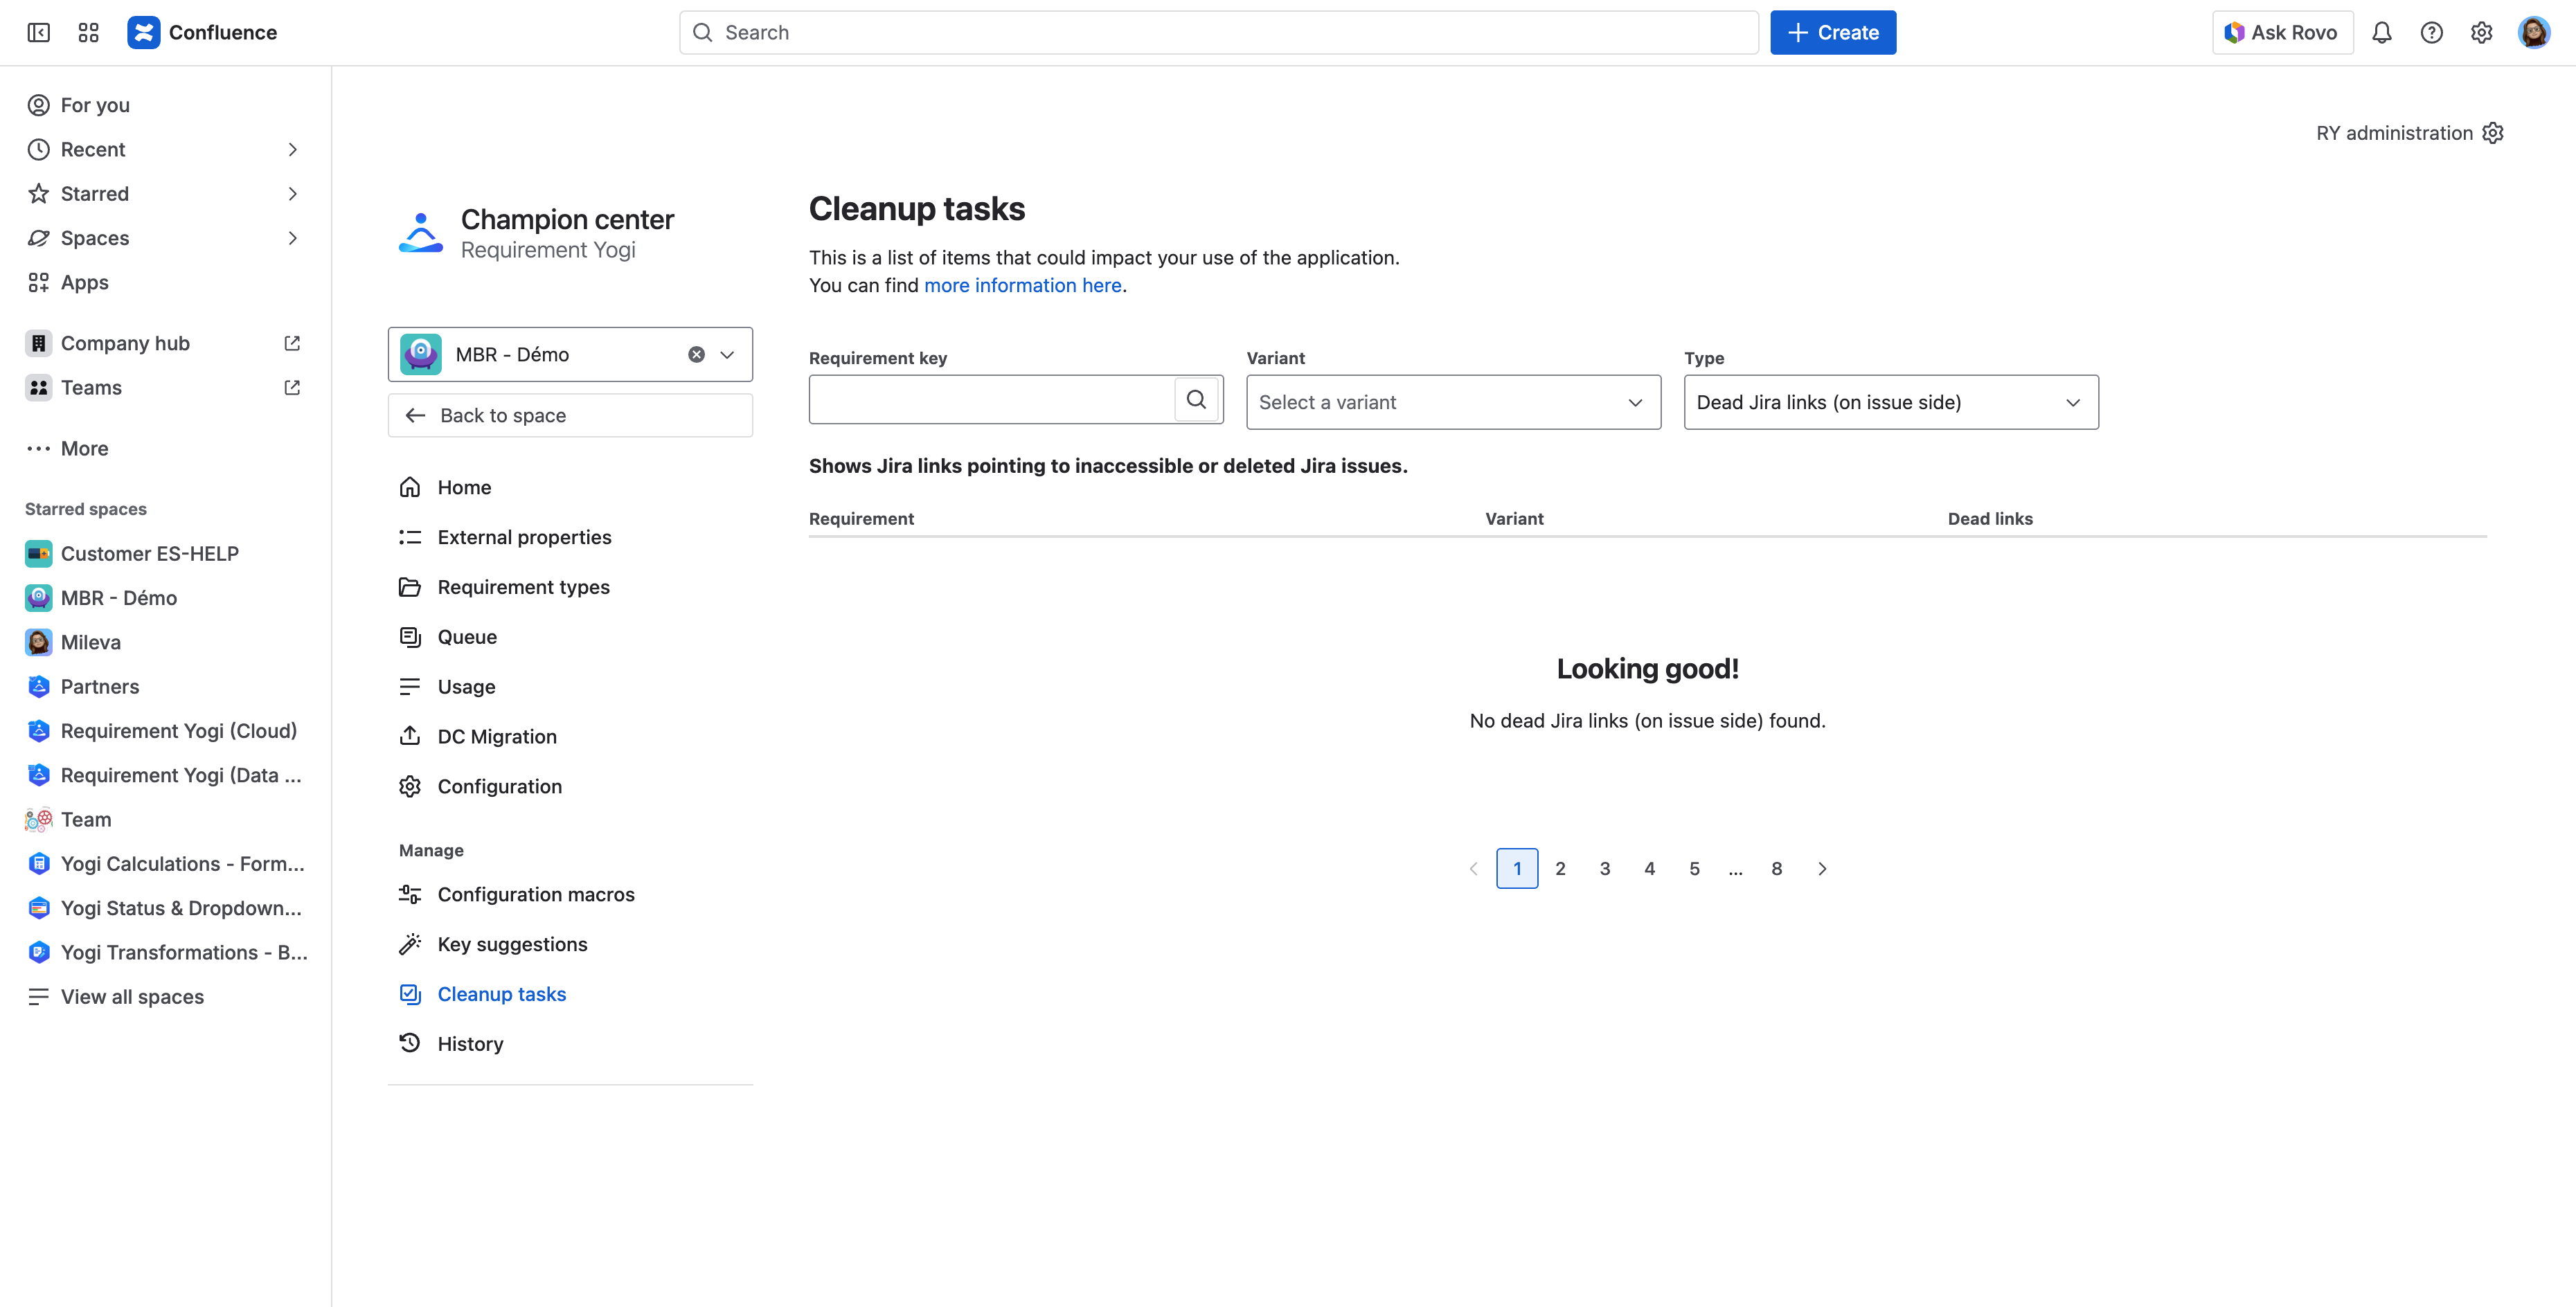Viewport: 2576px width, 1307px height.
Task: Follow the more information here link
Action: (x=1022, y=285)
